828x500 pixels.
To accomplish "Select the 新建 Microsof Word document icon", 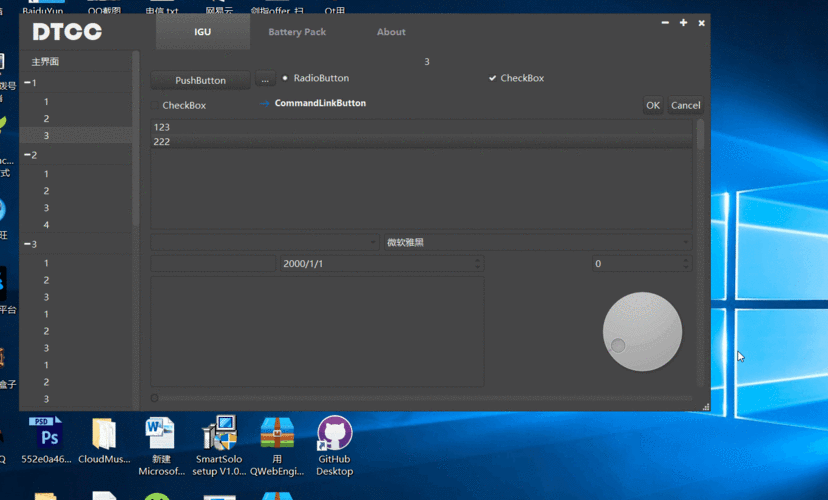I will pos(162,447).
